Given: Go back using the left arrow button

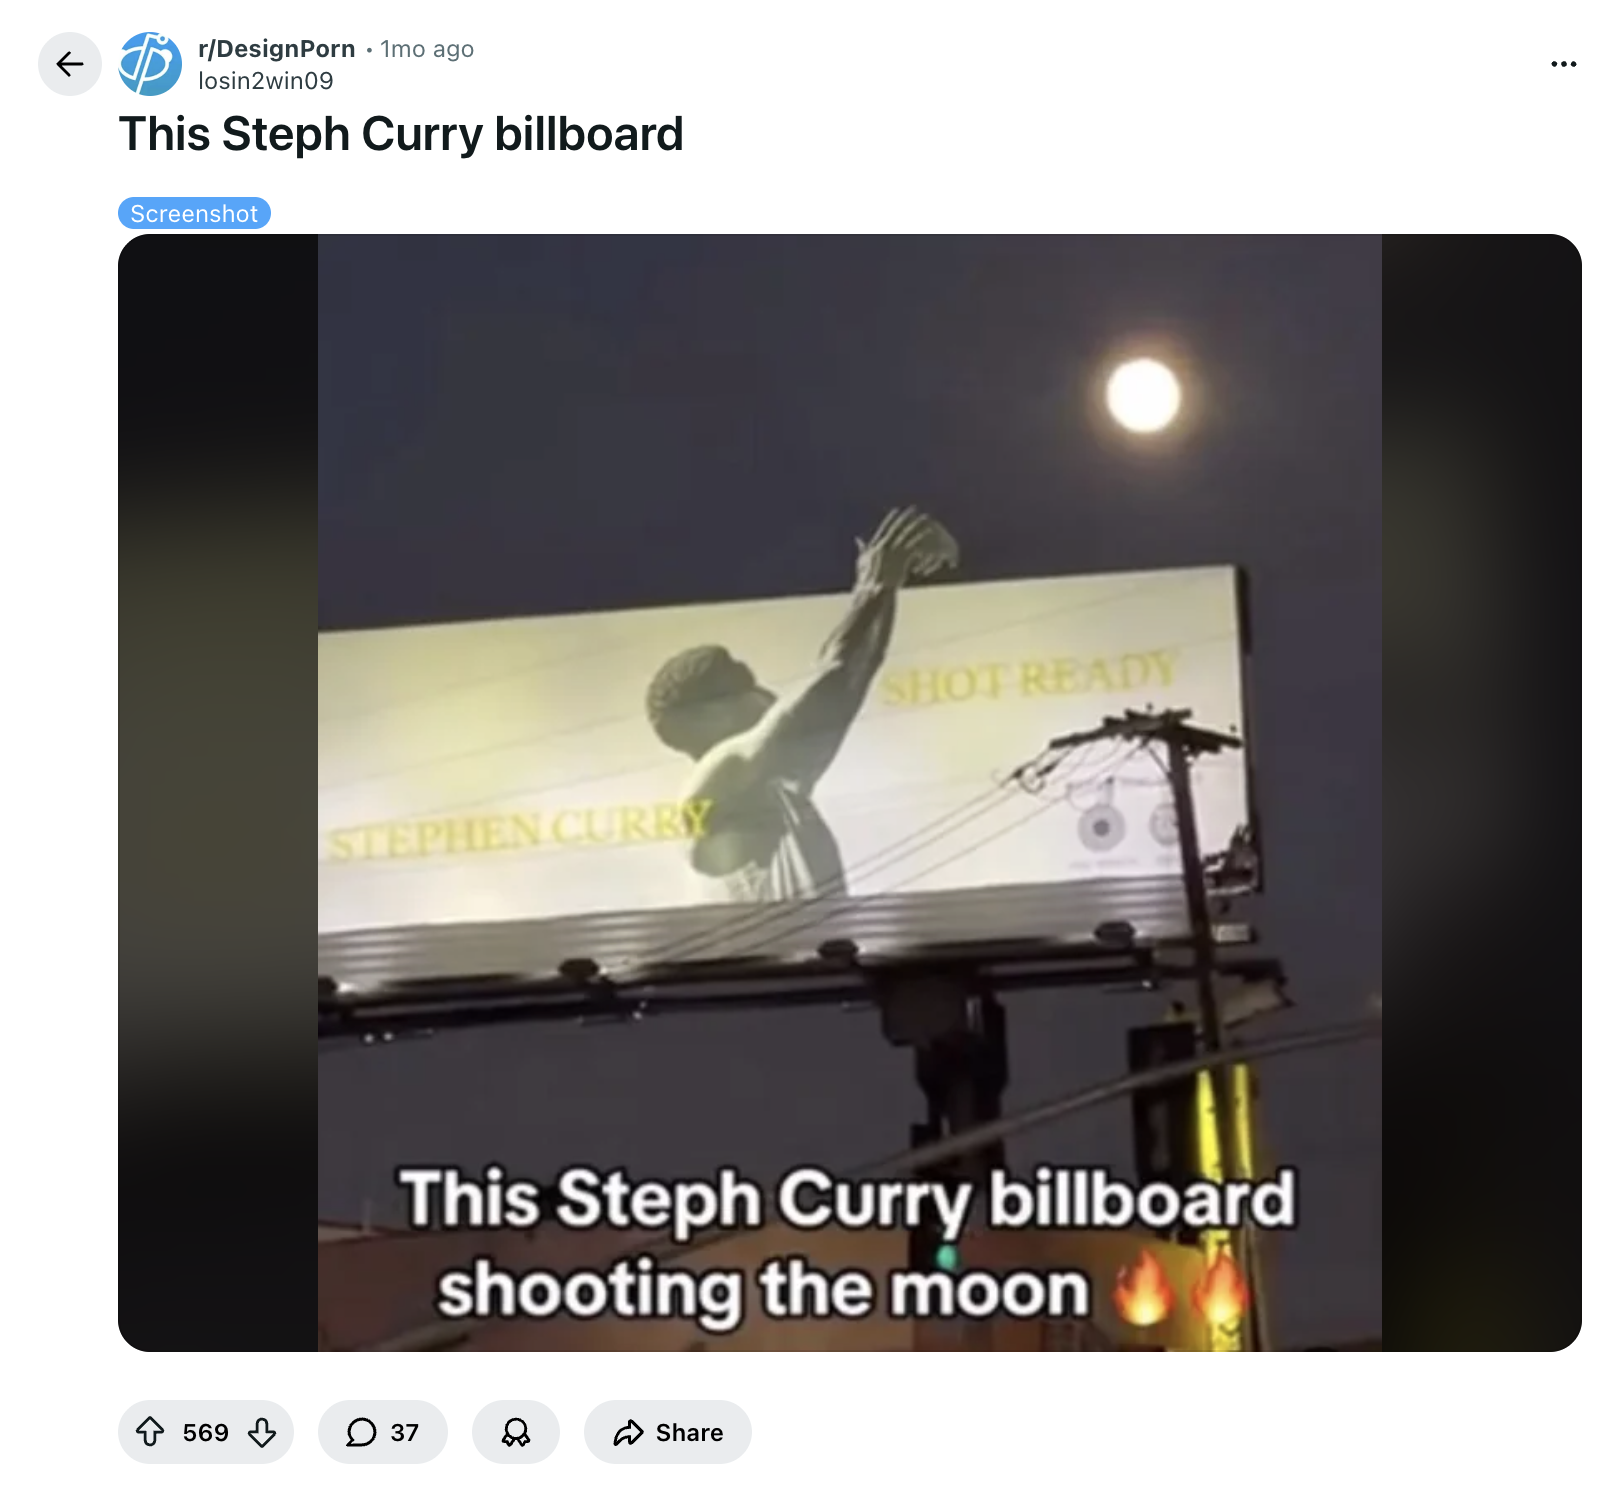Looking at the screenshot, I should [x=70, y=64].
